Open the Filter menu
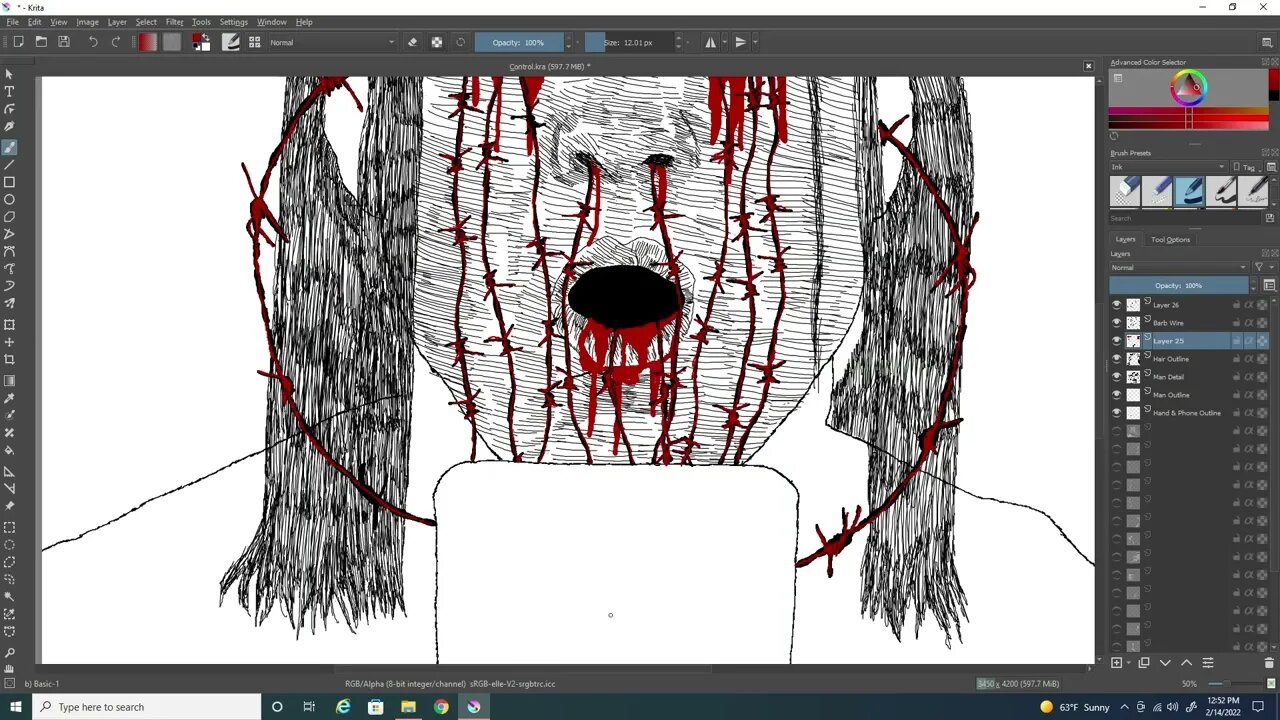Viewport: 1280px width, 720px height. [x=174, y=22]
